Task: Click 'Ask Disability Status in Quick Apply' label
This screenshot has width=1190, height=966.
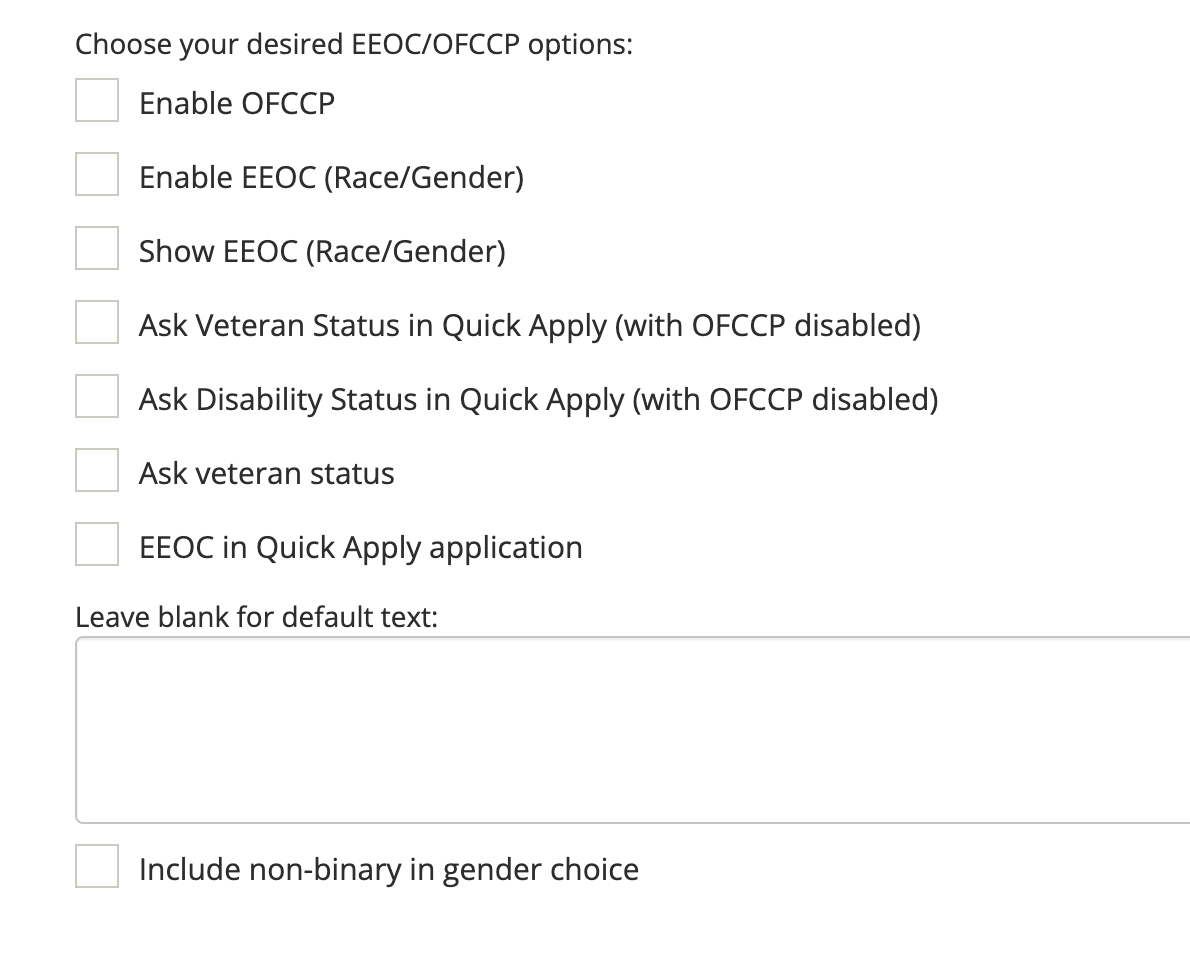Action: 538,399
